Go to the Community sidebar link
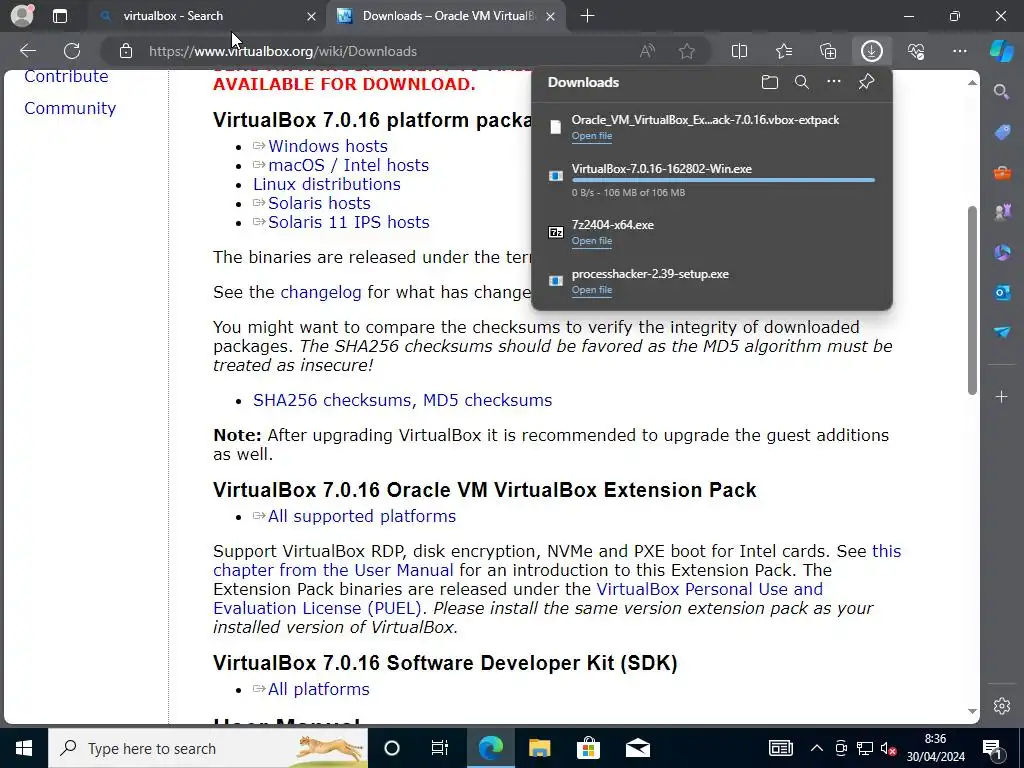 coord(70,108)
